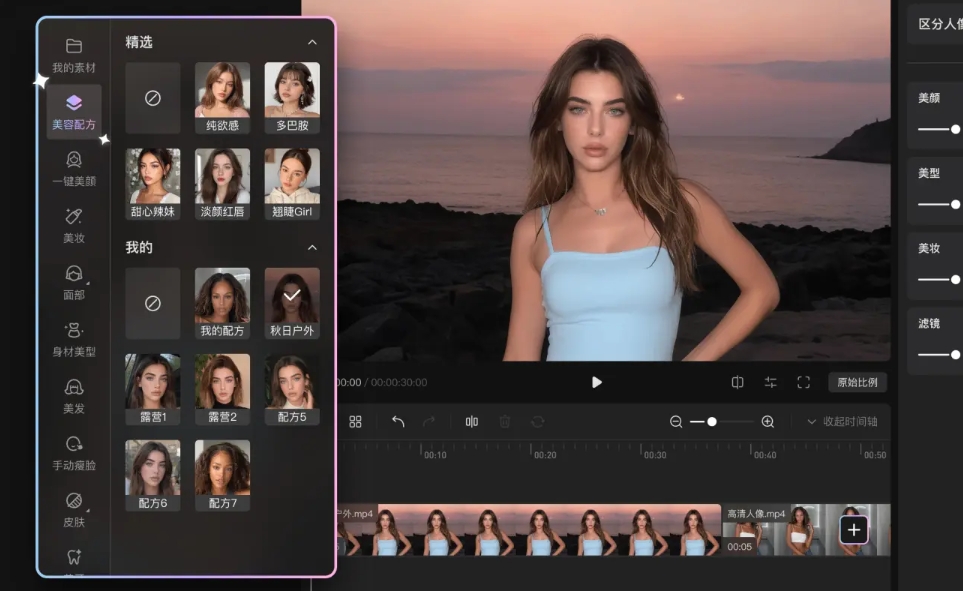The width and height of the screenshot is (963, 591).
Task: Collapse the 精选 presets section
Action: [312, 42]
